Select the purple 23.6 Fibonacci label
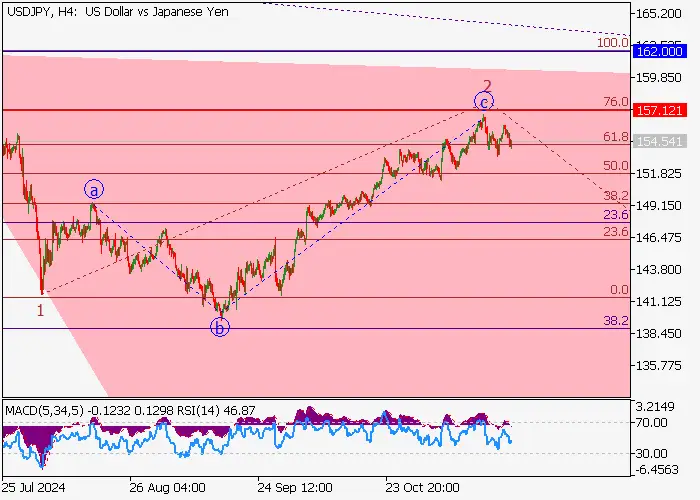This screenshot has width=700, height=500. (616, 215)
